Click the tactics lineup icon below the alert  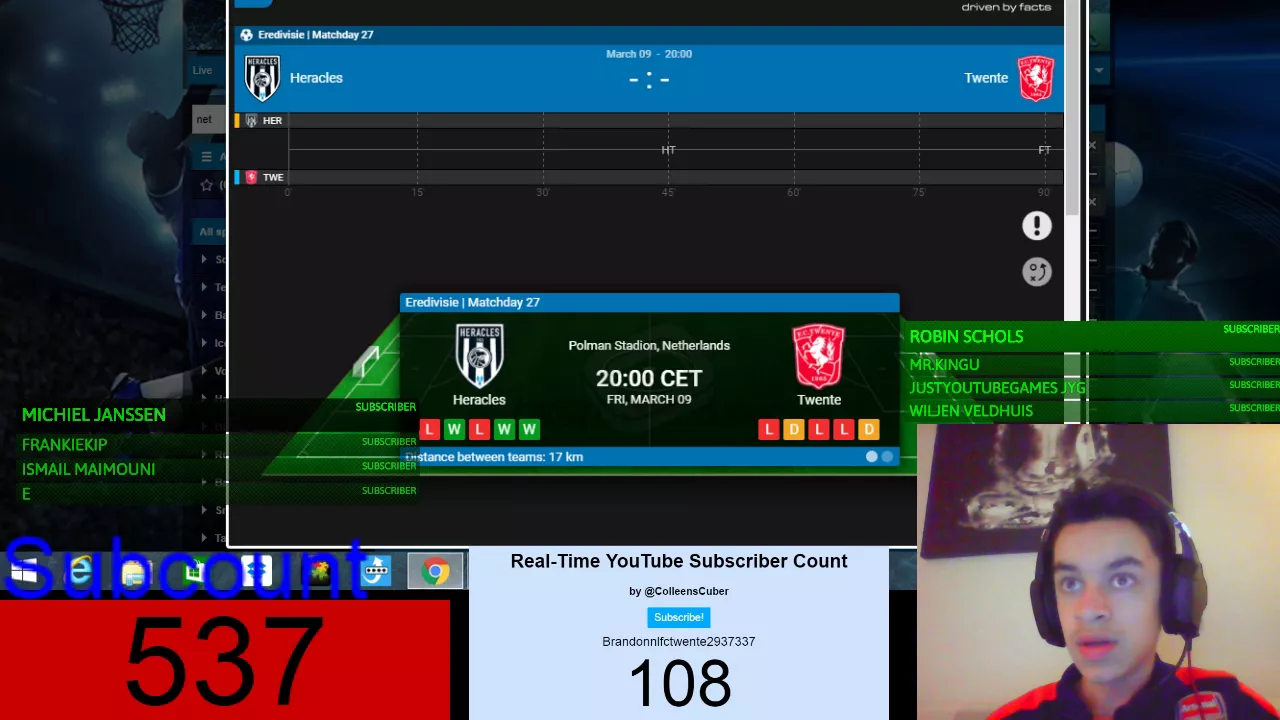pos(1037,272)
